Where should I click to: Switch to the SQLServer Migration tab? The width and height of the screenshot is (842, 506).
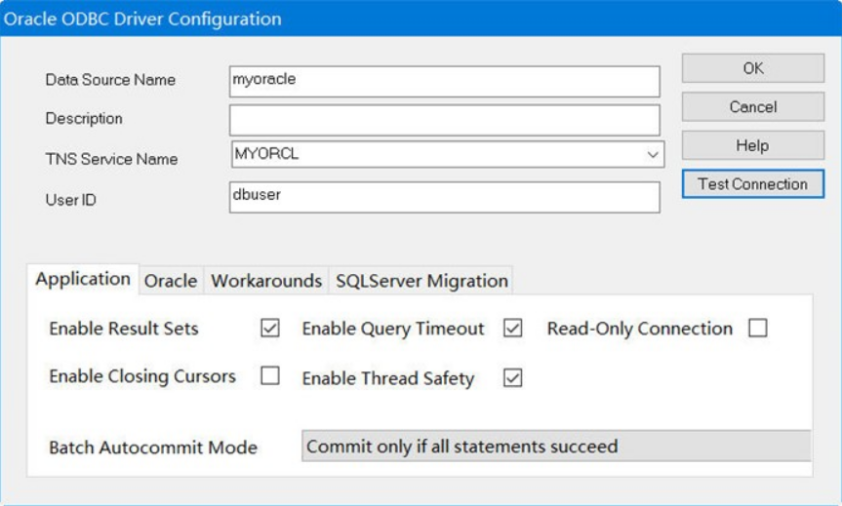pos(422,281)
